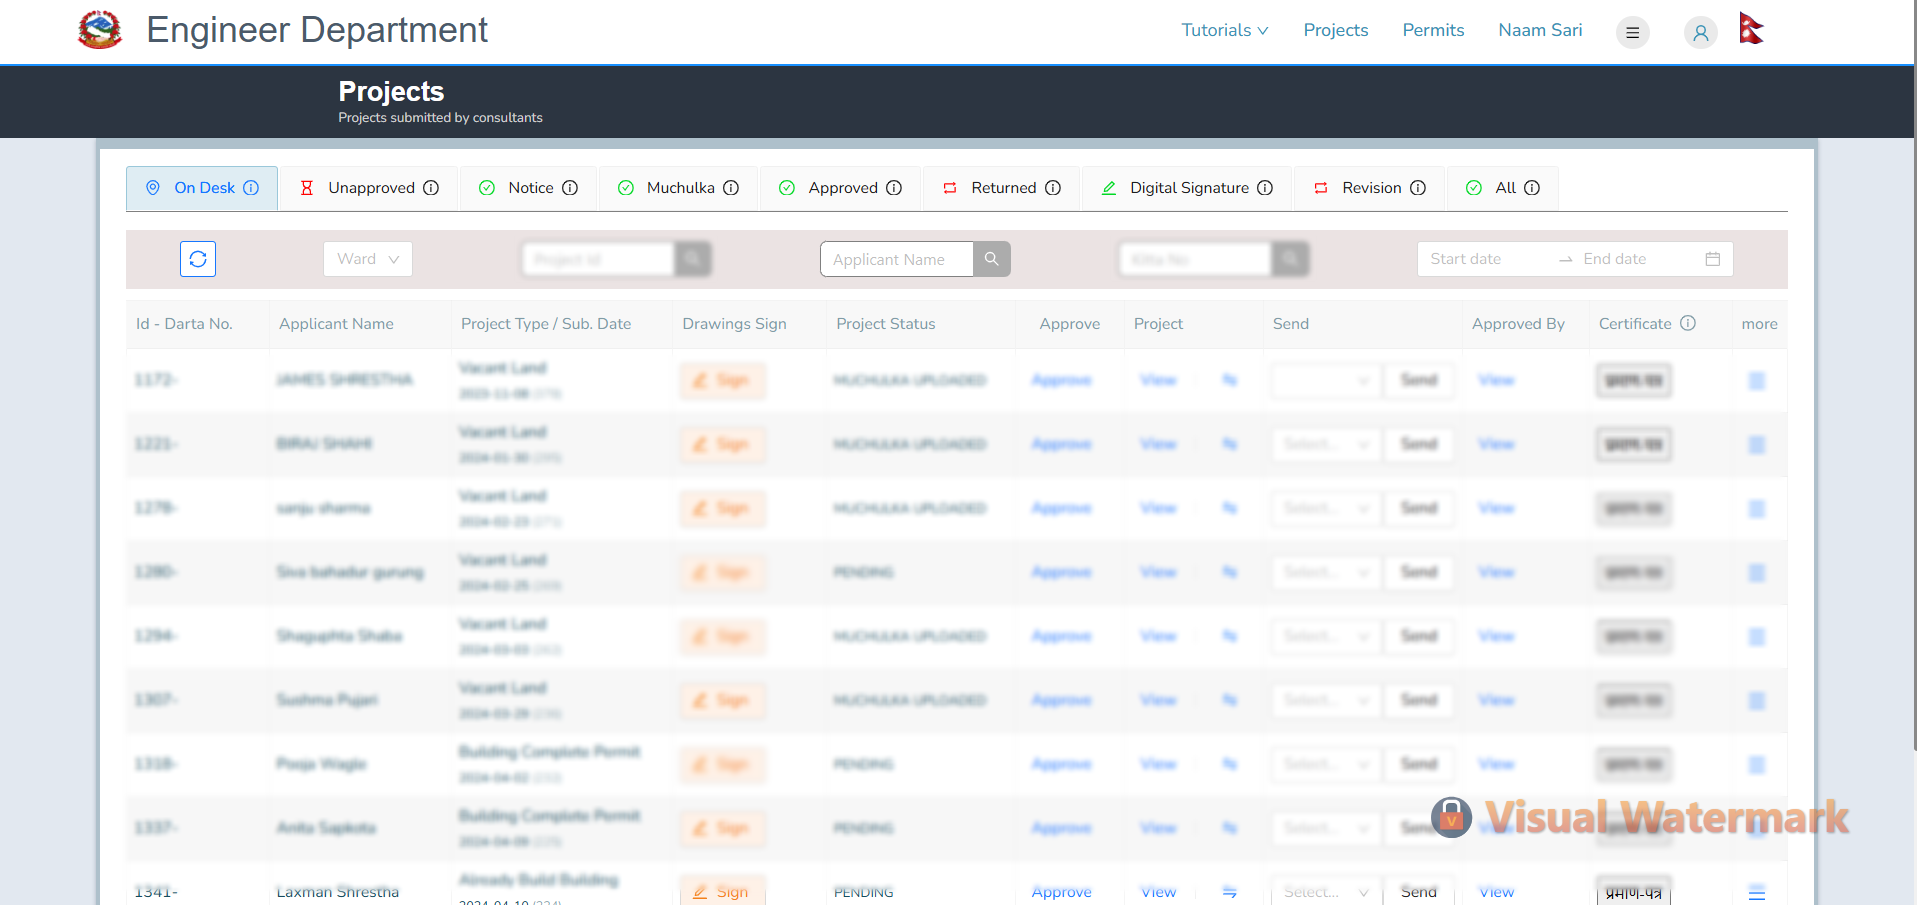The width and height of the screenshot is (1917, 905).
Task: Switch to the Unapproved tab
Action: [370, 188]
